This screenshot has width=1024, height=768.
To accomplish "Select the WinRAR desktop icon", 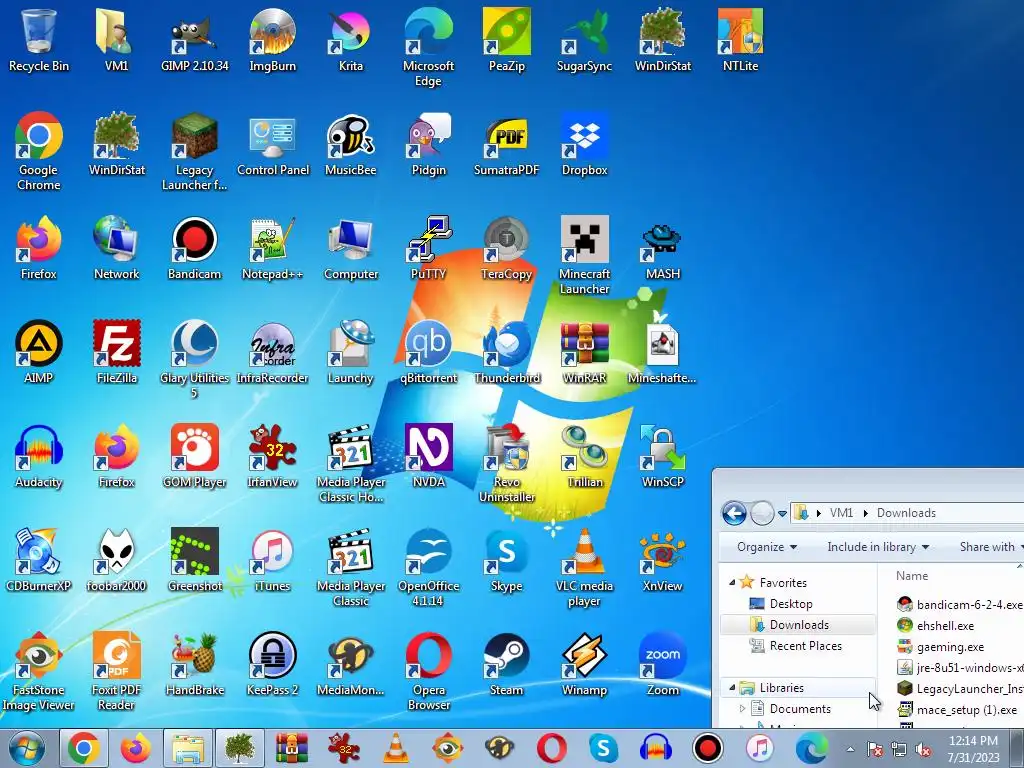I will point(584,351).
